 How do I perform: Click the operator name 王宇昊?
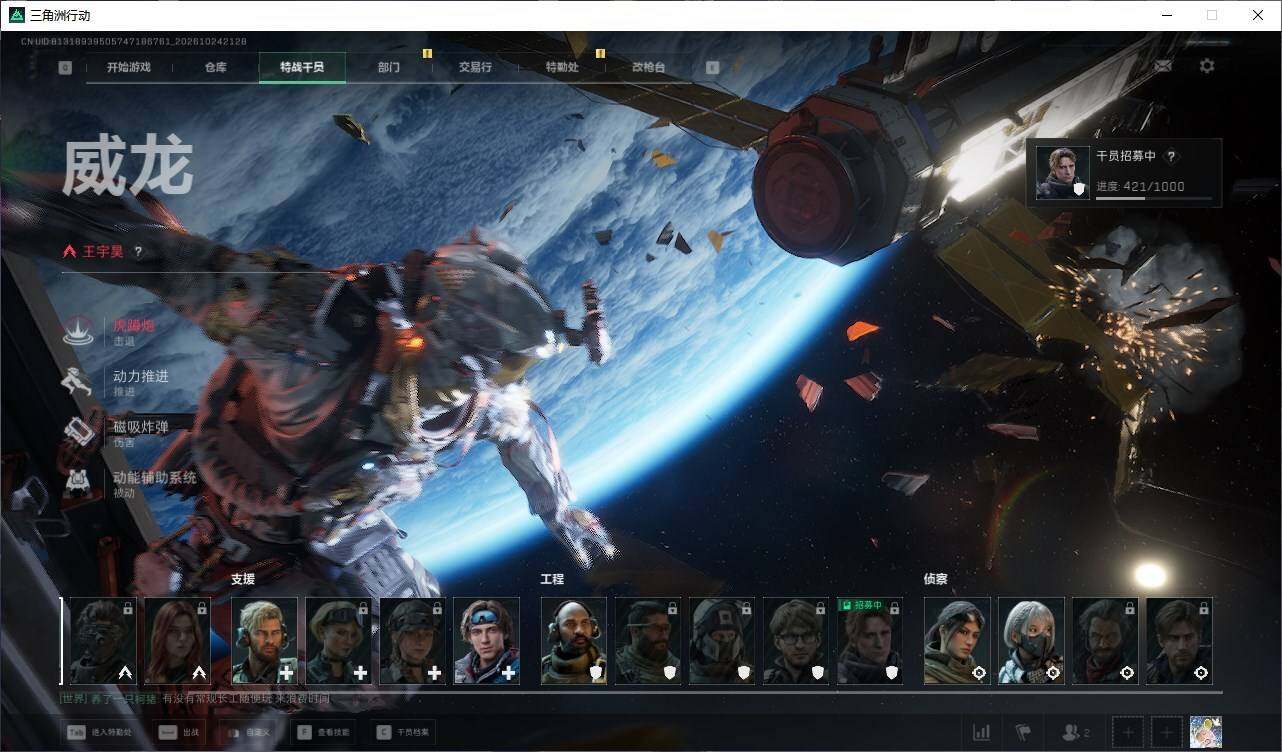pyautogui.click(x=101, y=252)
